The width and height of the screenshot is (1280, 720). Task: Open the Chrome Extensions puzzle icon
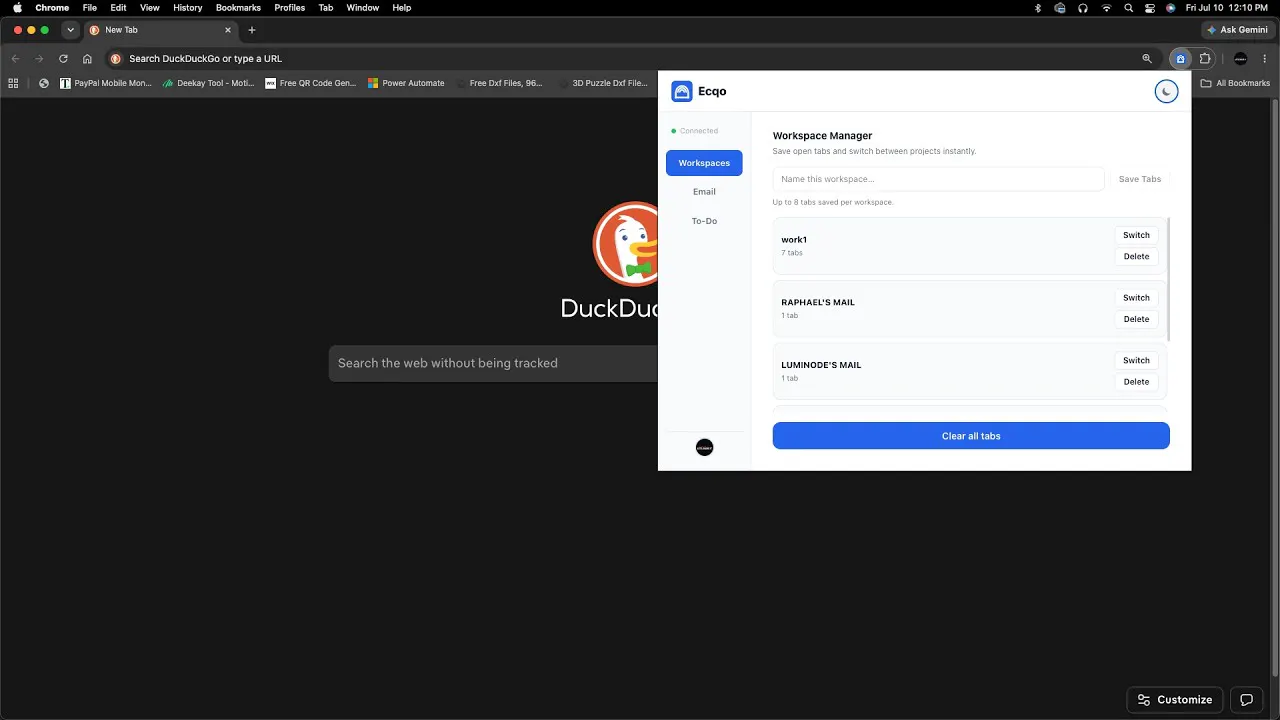[x=1206, y=58]
